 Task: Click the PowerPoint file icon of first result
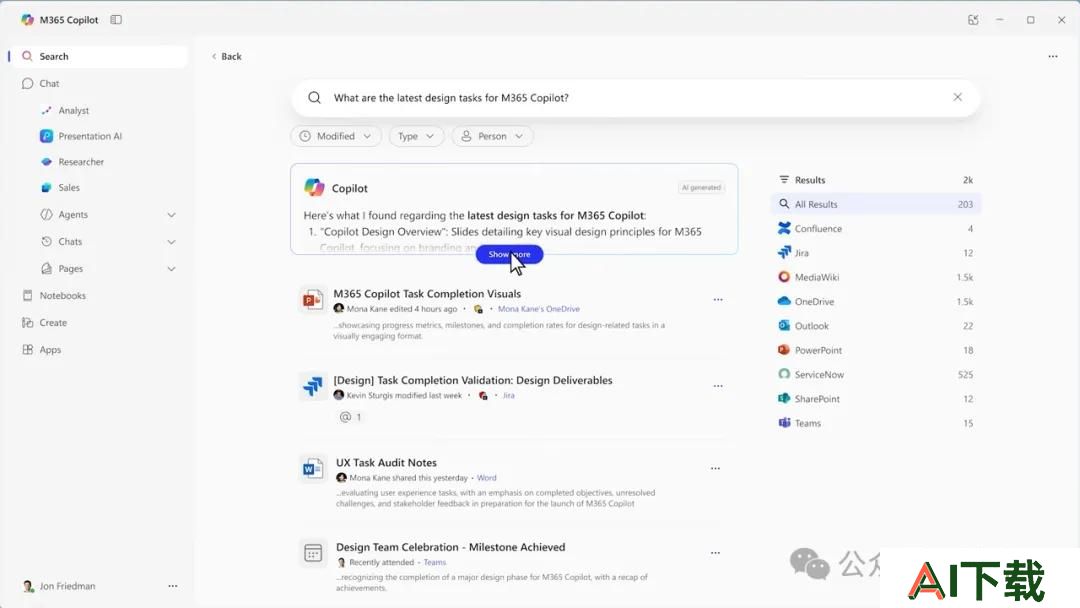click(313, 300)
